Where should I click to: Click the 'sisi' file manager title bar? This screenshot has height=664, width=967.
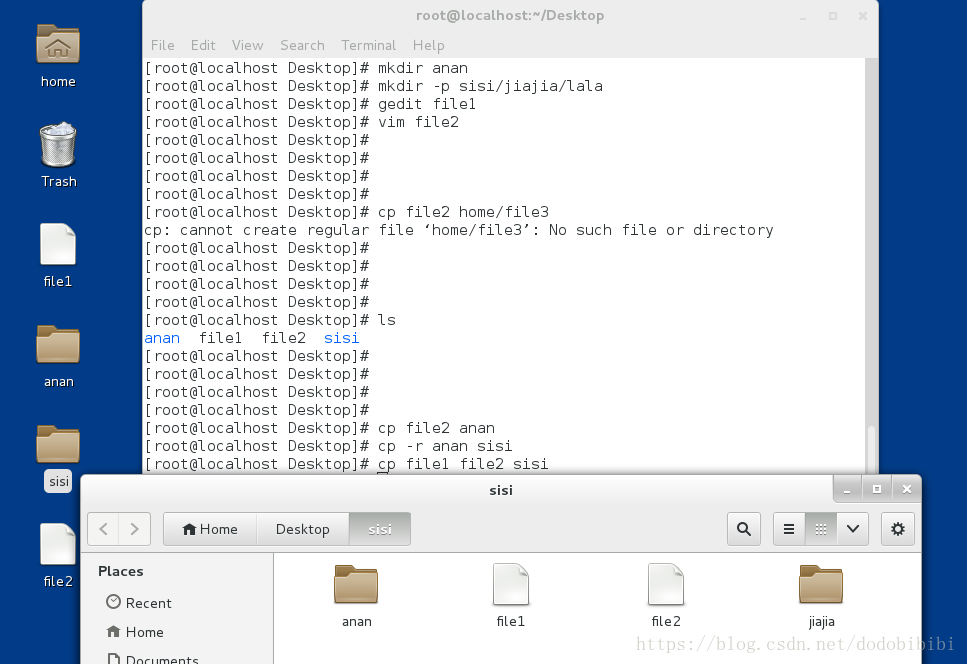[x=501, y=490]
